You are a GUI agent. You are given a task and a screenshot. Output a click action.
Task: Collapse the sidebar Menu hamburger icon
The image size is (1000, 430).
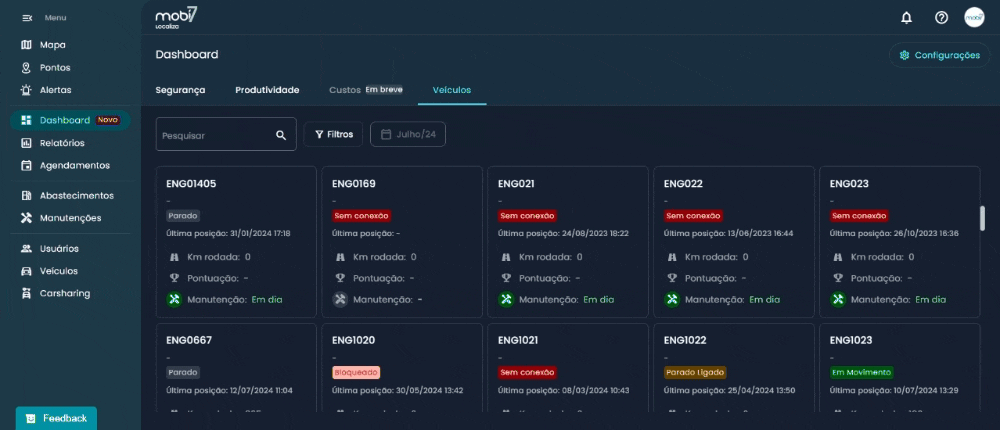pyautogui.click(x=27, y=18)
